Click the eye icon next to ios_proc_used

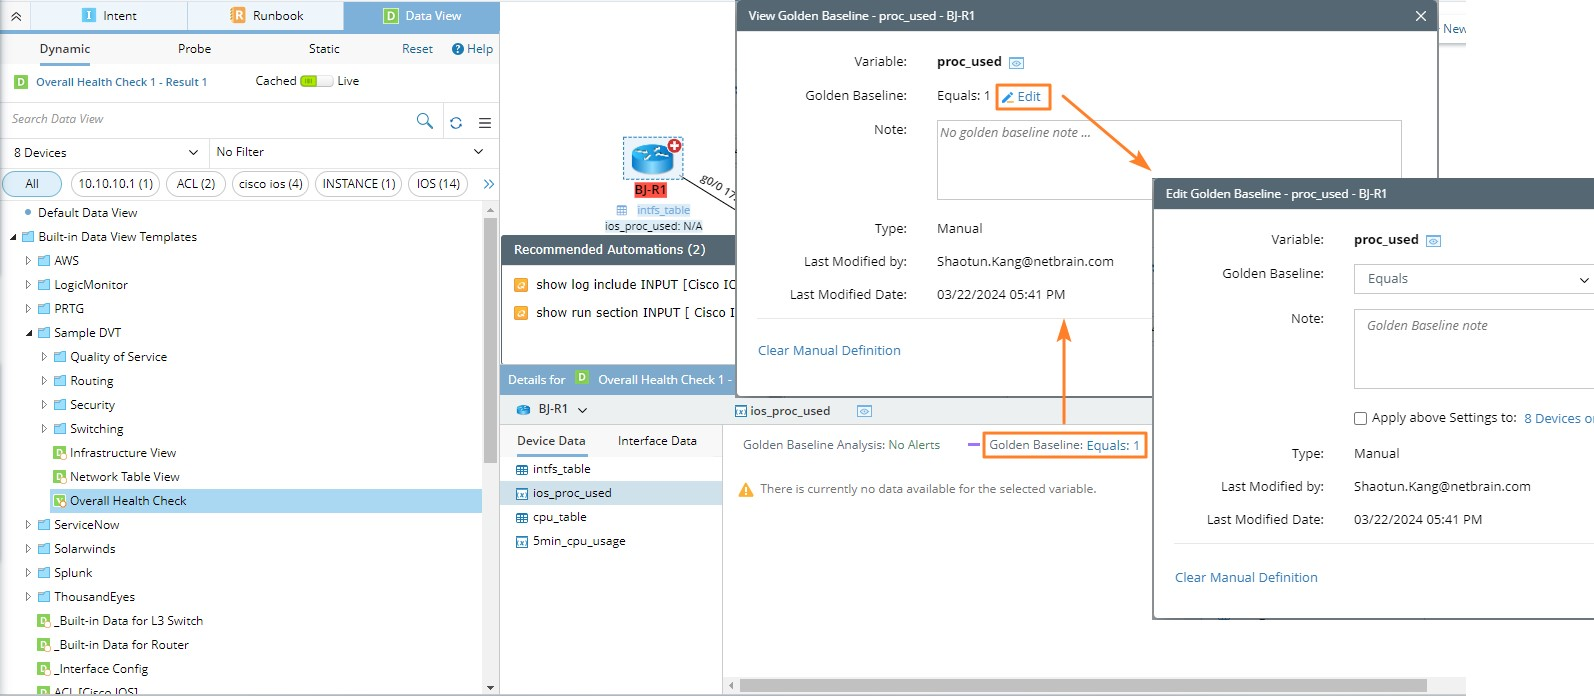[x=864, y=411]
